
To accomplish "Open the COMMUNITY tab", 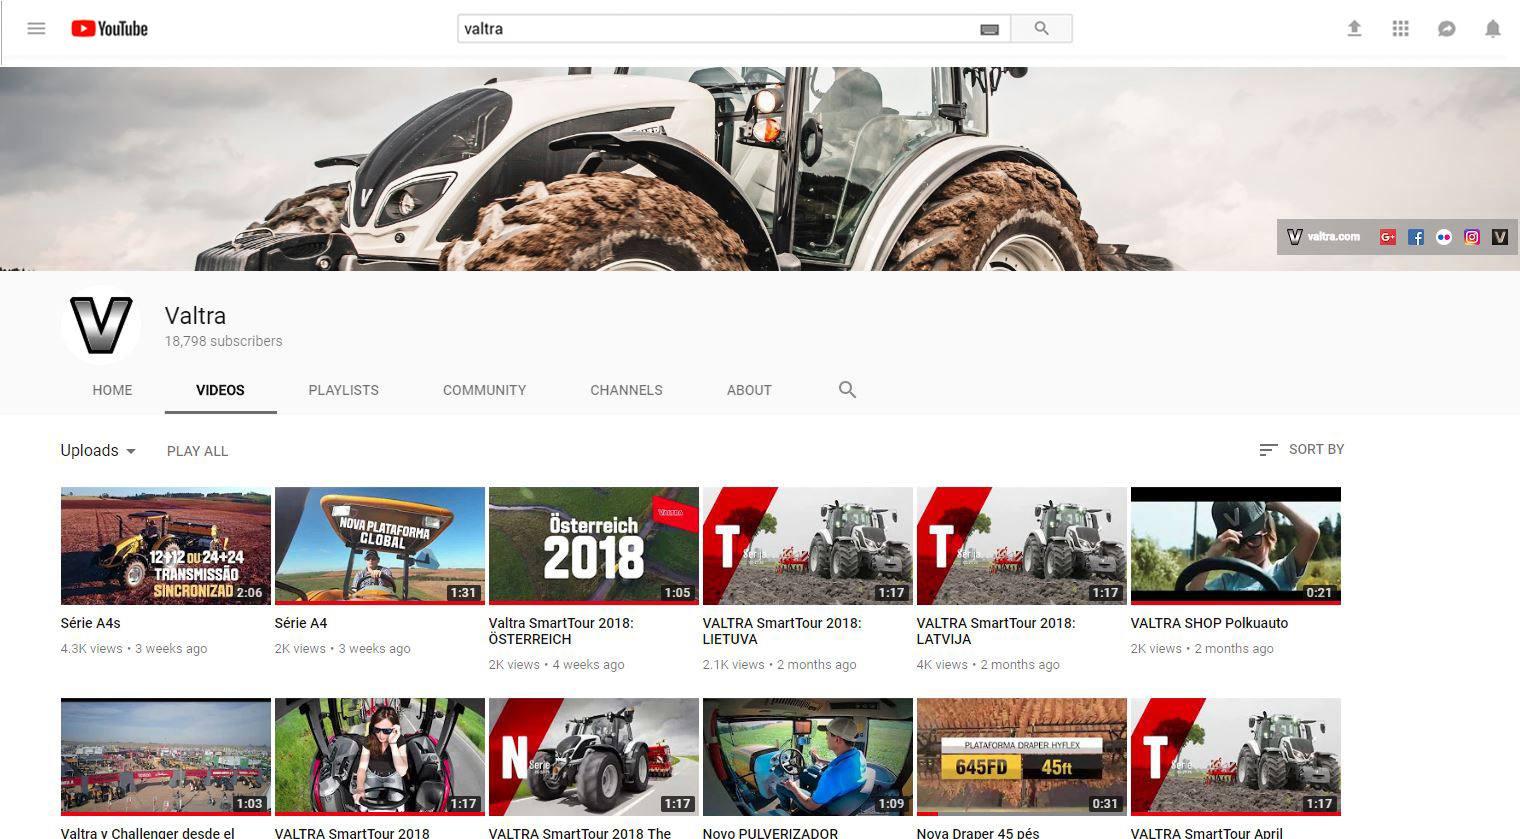I will point(484,390).
